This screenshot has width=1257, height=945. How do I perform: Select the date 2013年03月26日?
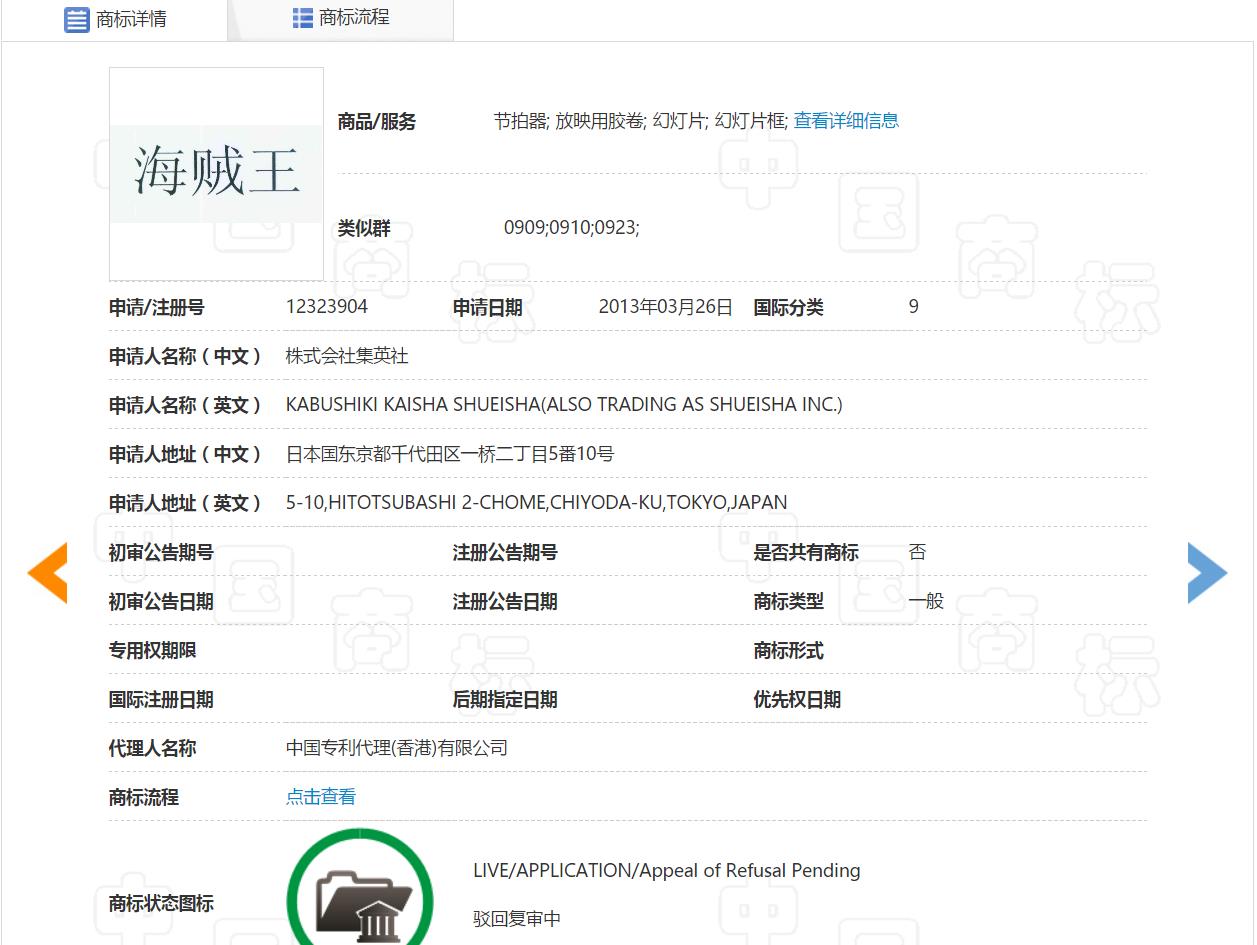(x=666, y=307)
